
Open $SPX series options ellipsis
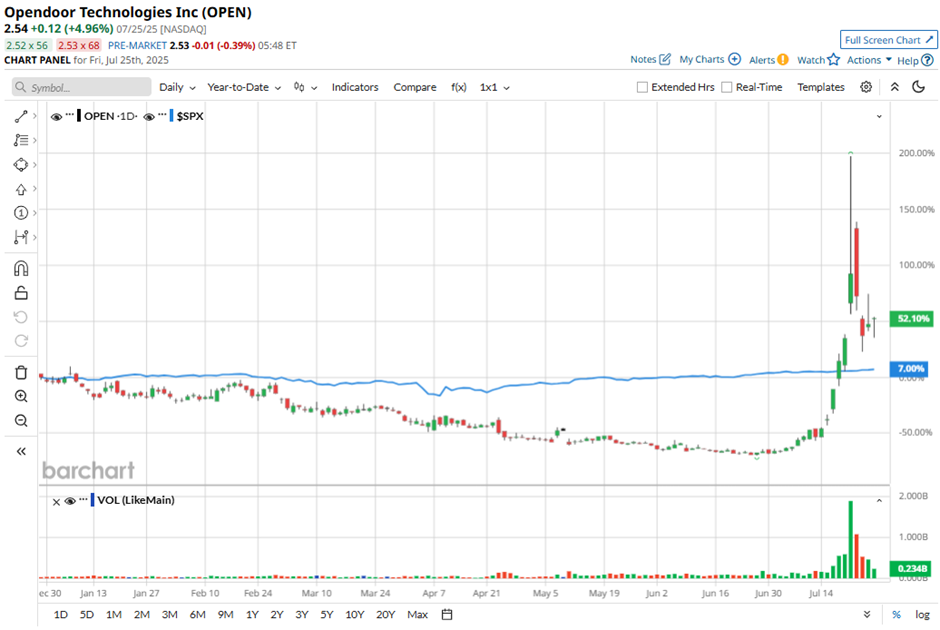pos(162,114)
